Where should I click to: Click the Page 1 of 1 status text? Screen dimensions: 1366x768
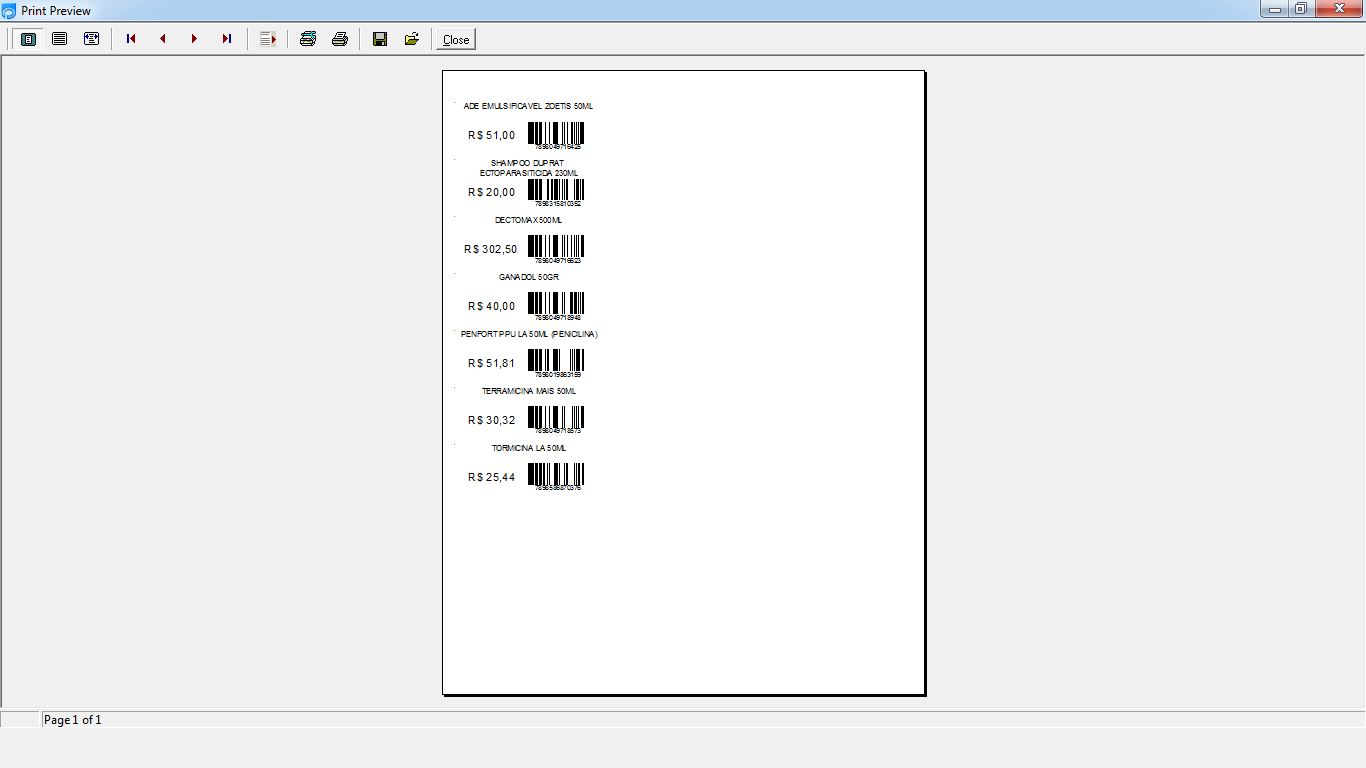tap(73, 720)
